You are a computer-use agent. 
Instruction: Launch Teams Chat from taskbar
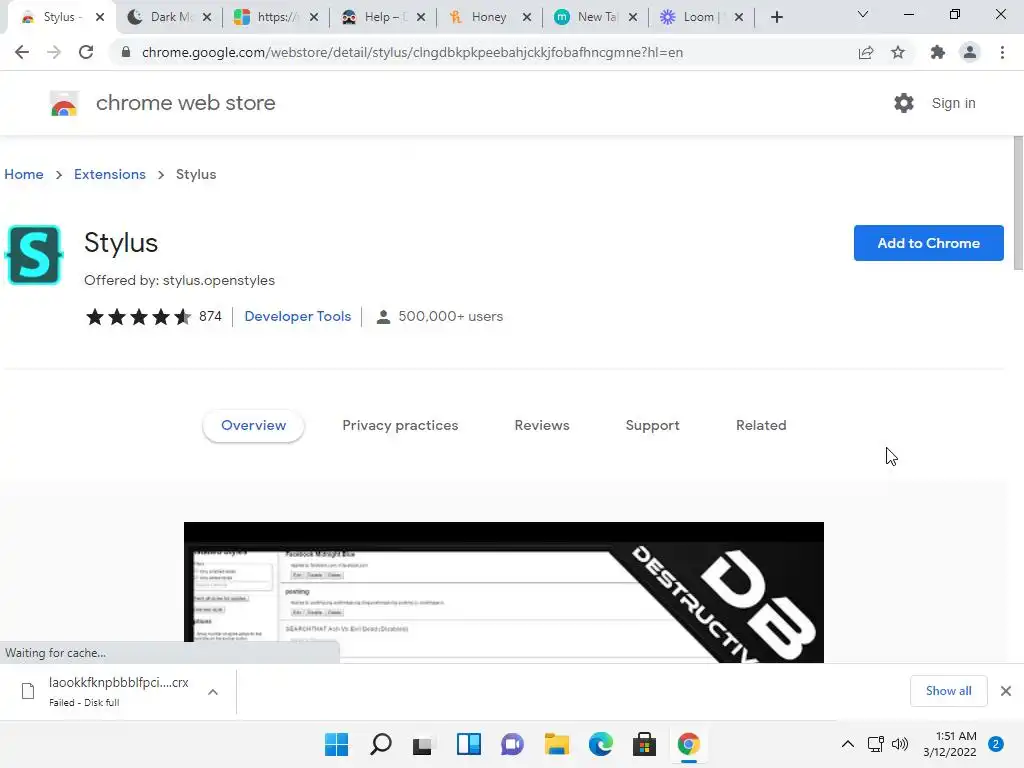[x=513, y=744]
